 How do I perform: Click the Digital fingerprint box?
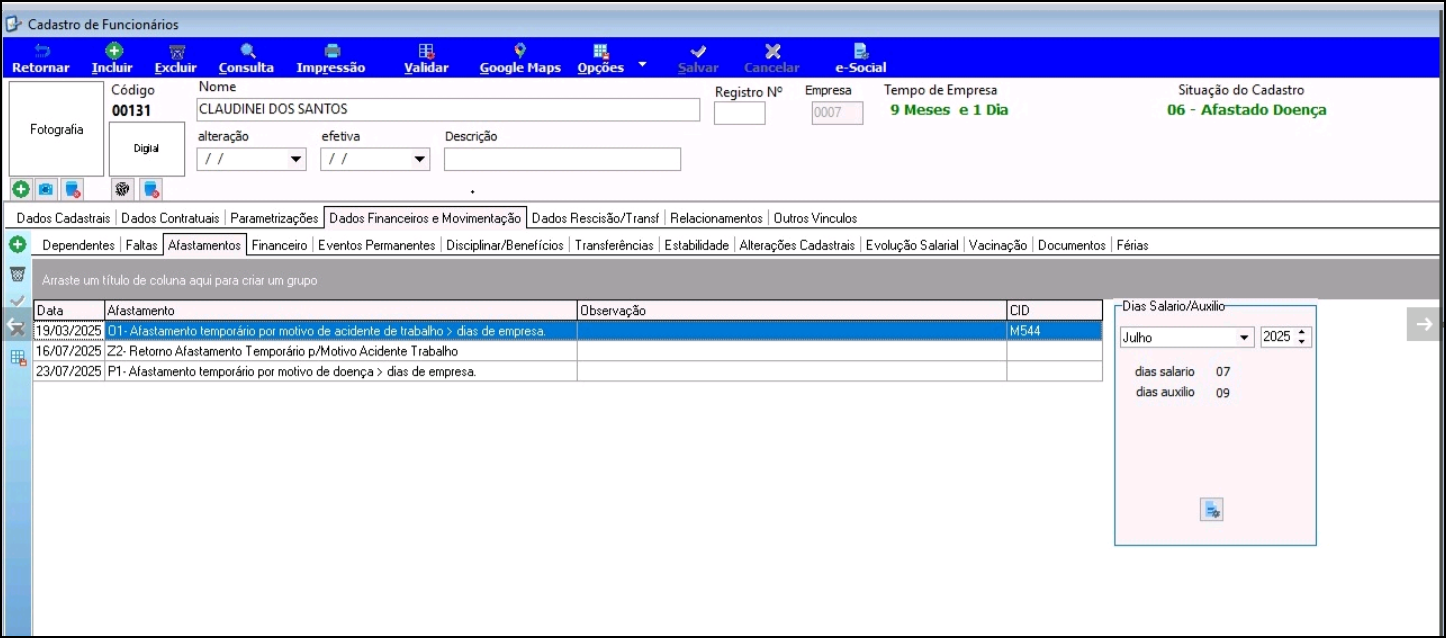tap(147, 149)
